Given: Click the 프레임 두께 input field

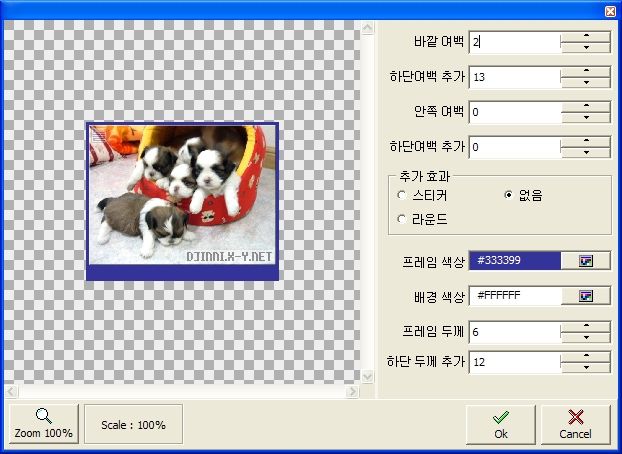Looking at the screenshot, I should coord(515,332).
